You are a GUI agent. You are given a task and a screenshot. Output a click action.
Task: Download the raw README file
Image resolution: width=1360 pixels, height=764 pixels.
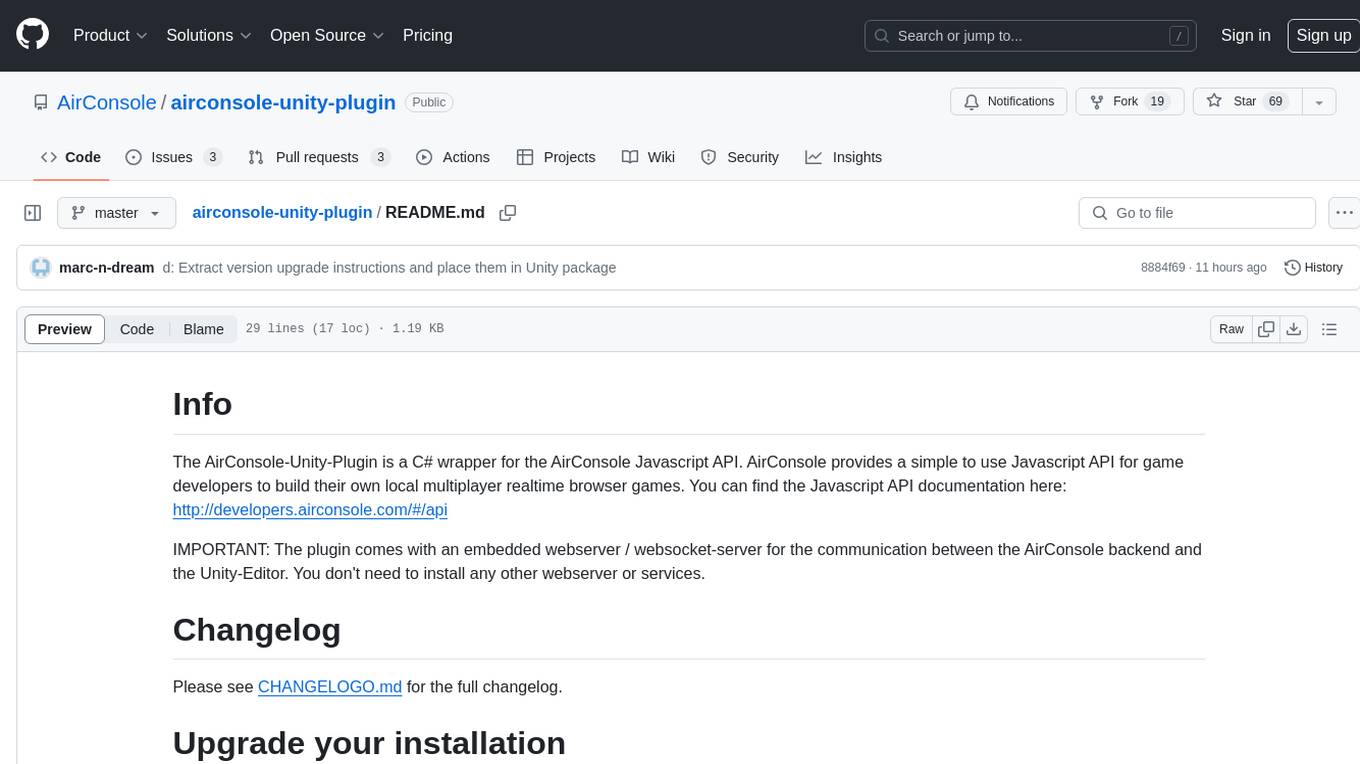pyautogui.click(x=1293, y=329)
